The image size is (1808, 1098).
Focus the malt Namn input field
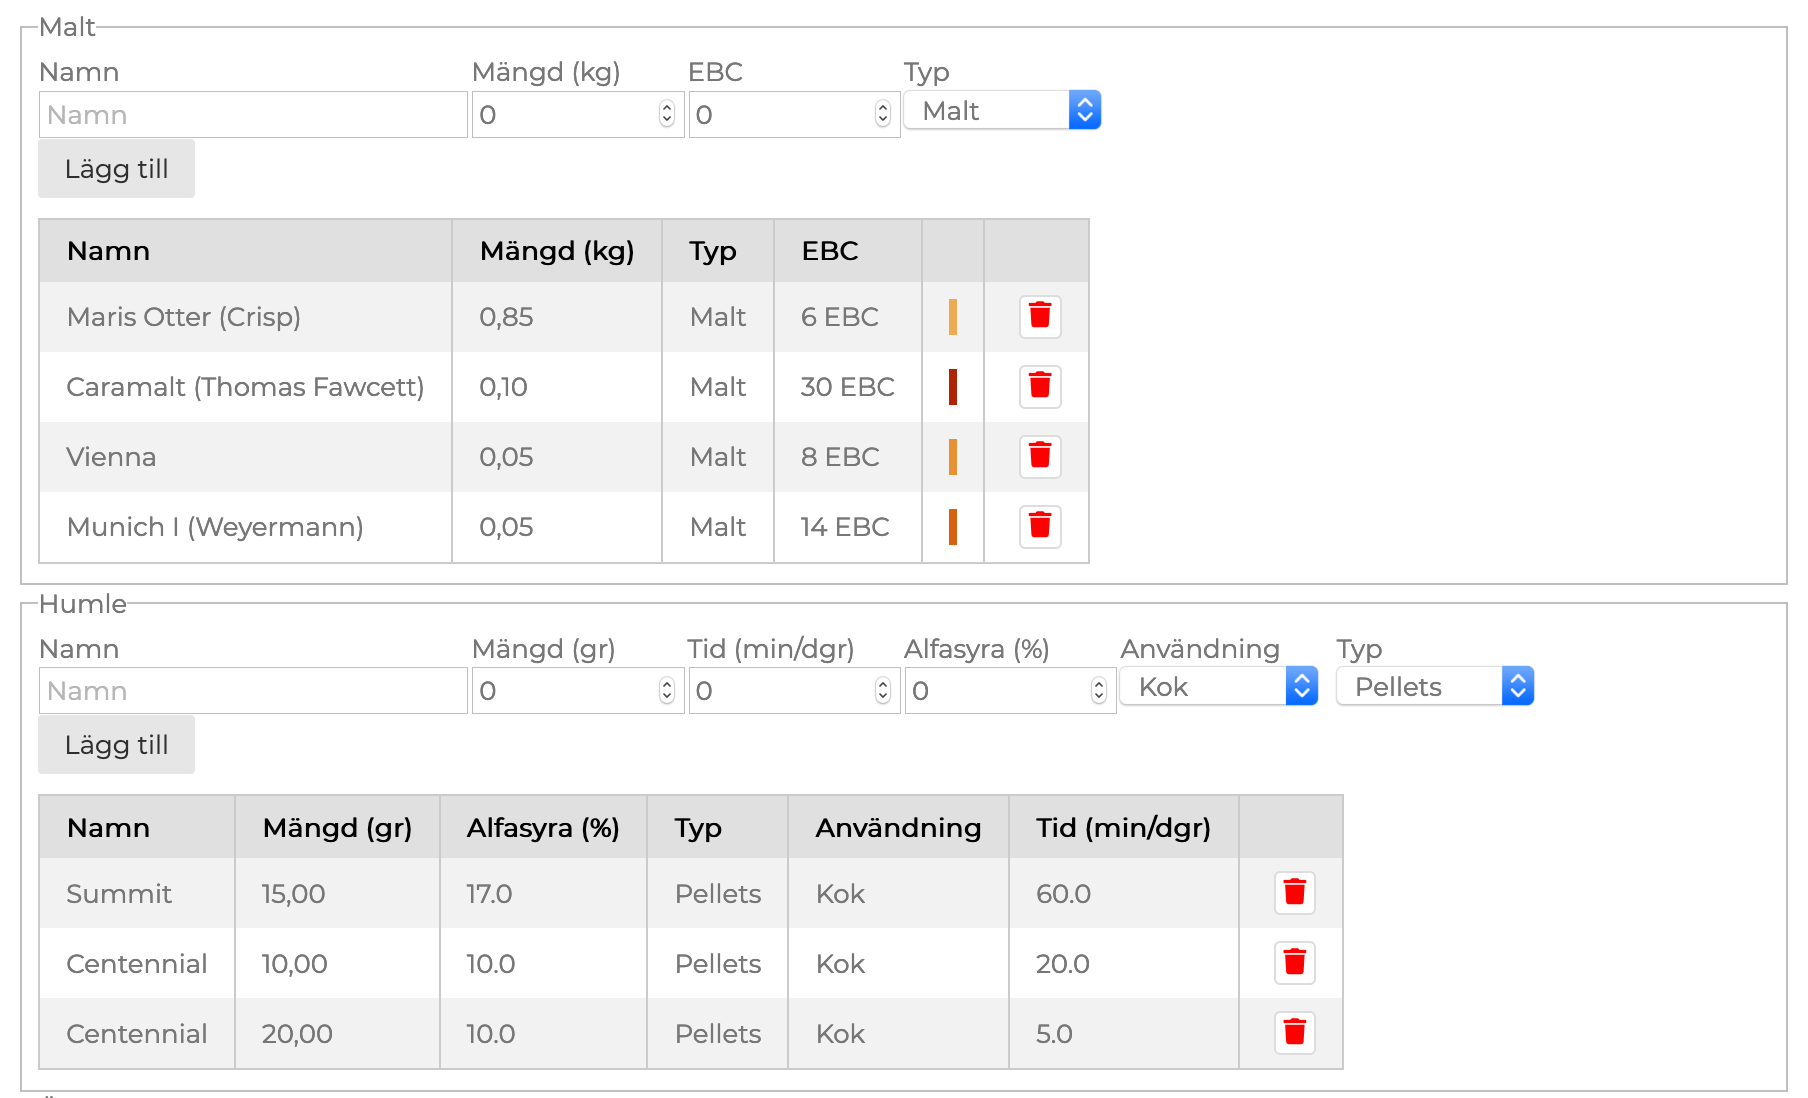(253, 115)
